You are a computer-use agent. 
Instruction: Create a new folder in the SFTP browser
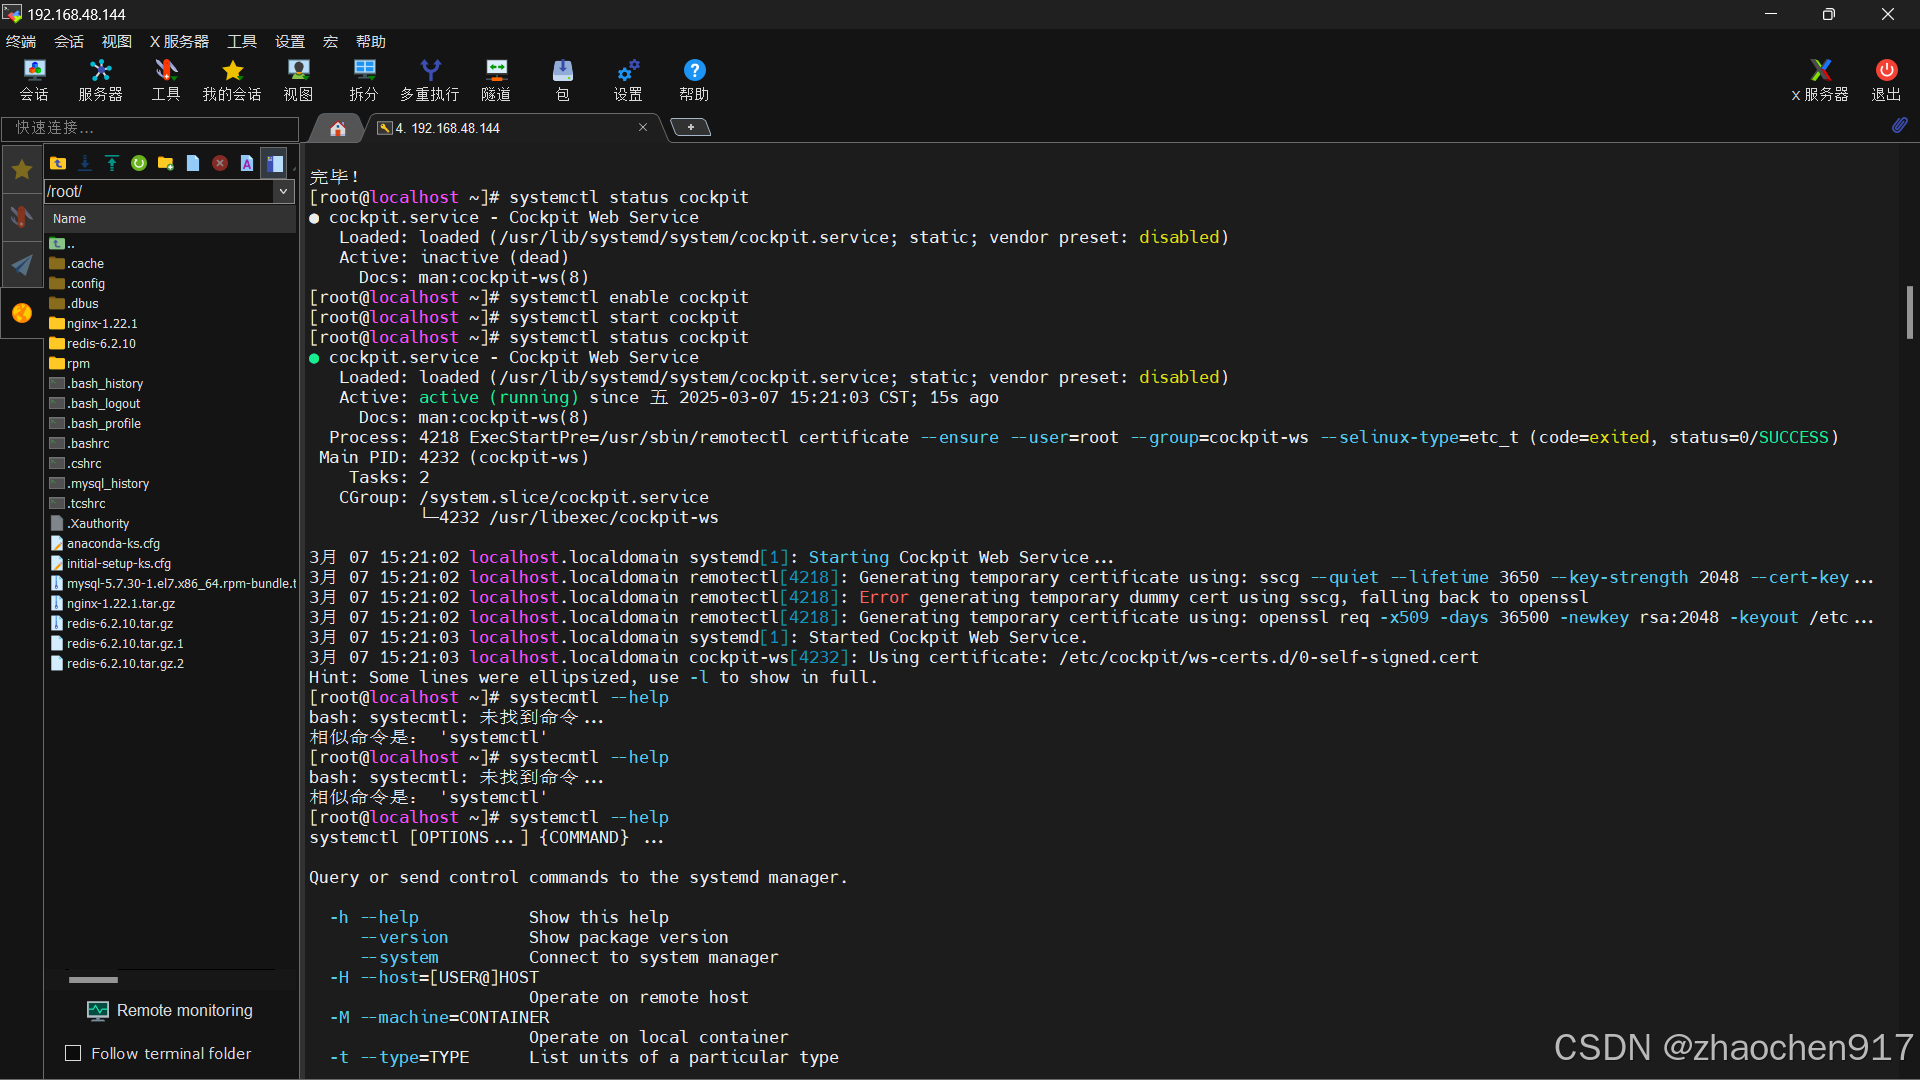[166, 163]
